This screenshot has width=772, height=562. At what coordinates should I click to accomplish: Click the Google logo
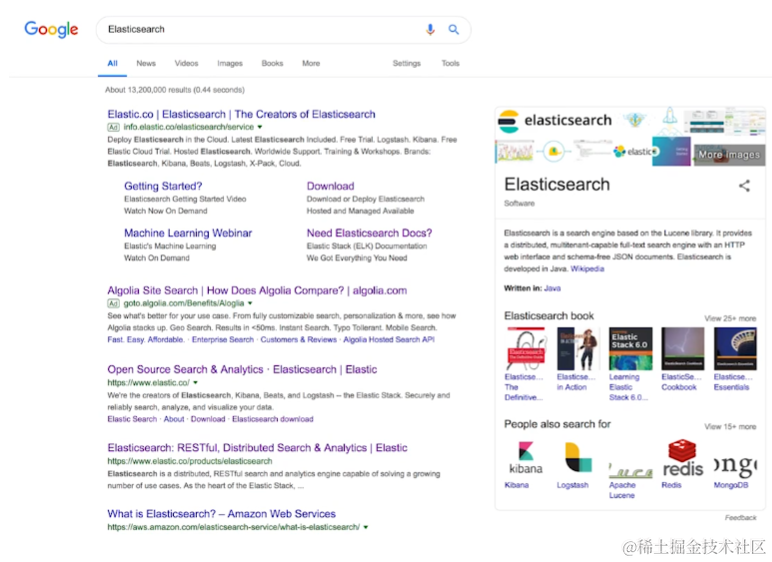(x=51, y=30)
